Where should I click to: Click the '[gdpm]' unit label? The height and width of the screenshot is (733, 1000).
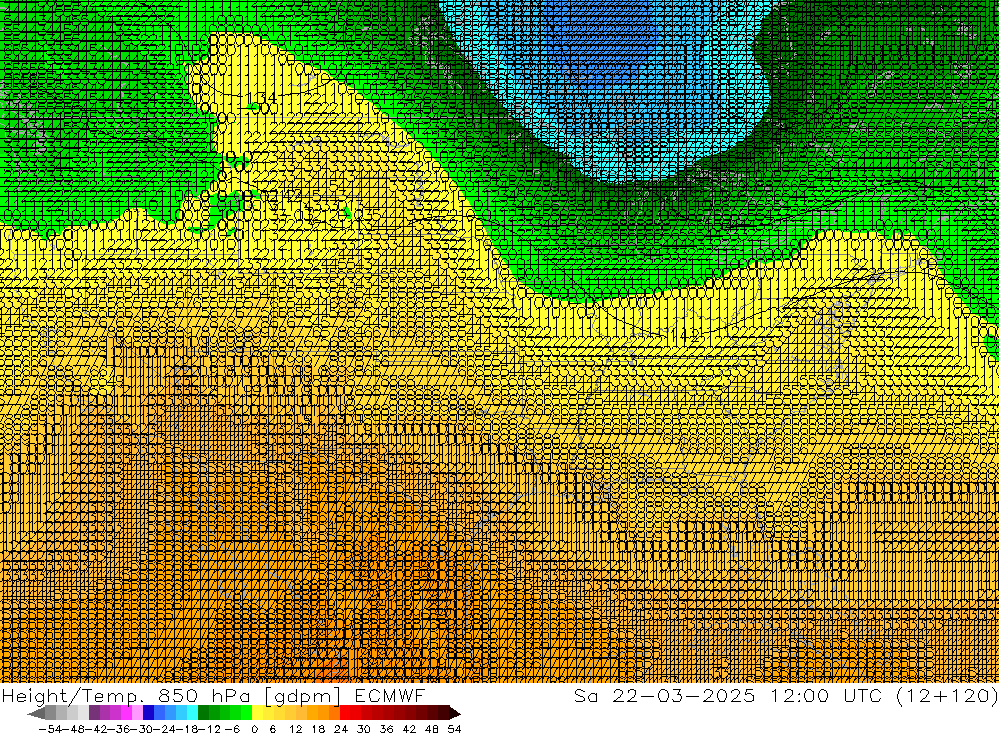click(302, 696)
